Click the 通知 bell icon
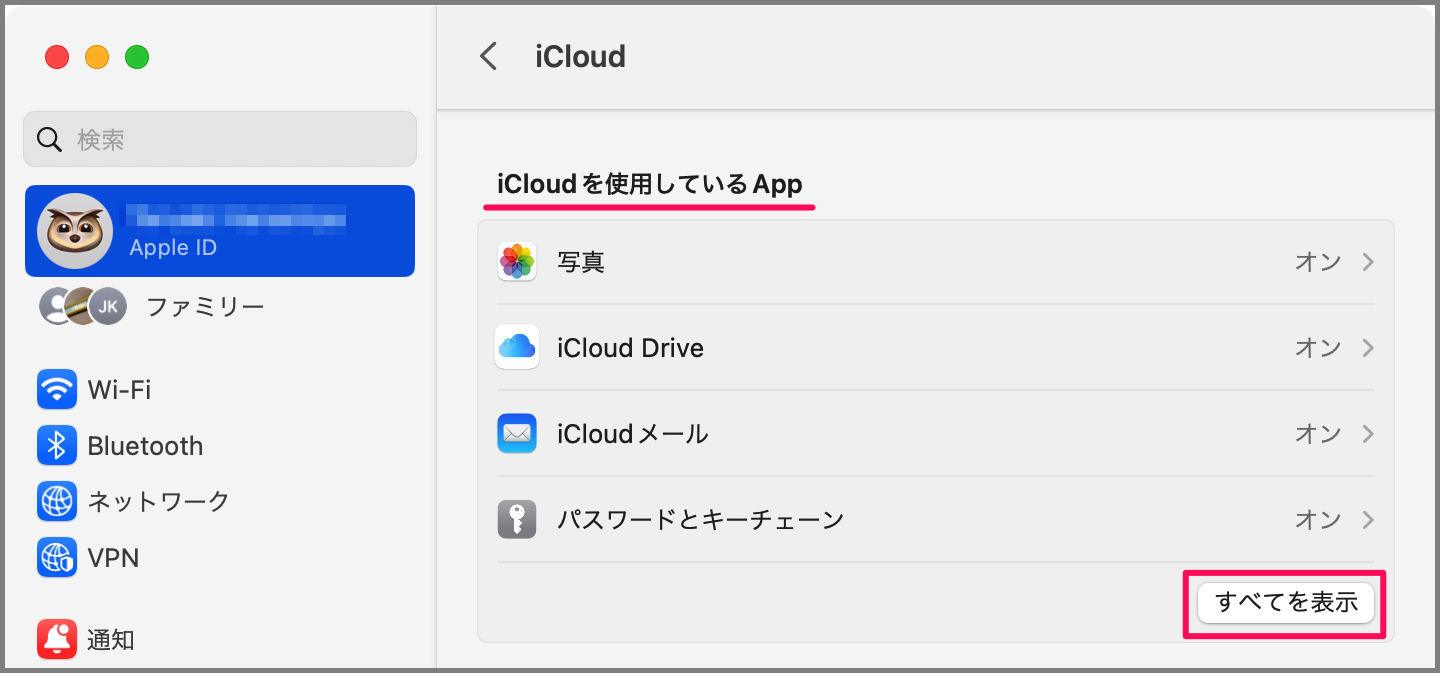 click(x=57, y=640)
